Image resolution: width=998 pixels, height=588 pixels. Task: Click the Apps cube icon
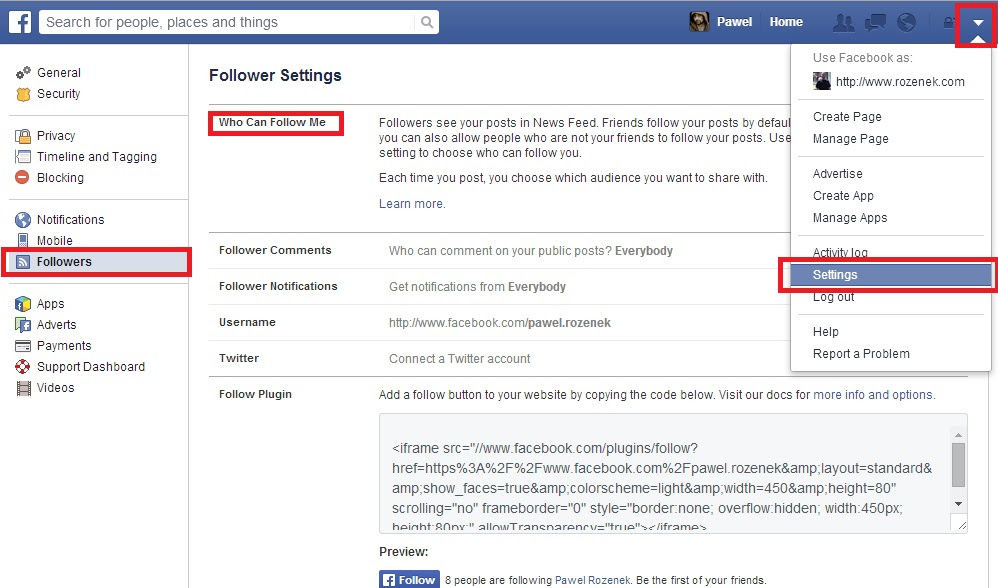coord(23,304)
